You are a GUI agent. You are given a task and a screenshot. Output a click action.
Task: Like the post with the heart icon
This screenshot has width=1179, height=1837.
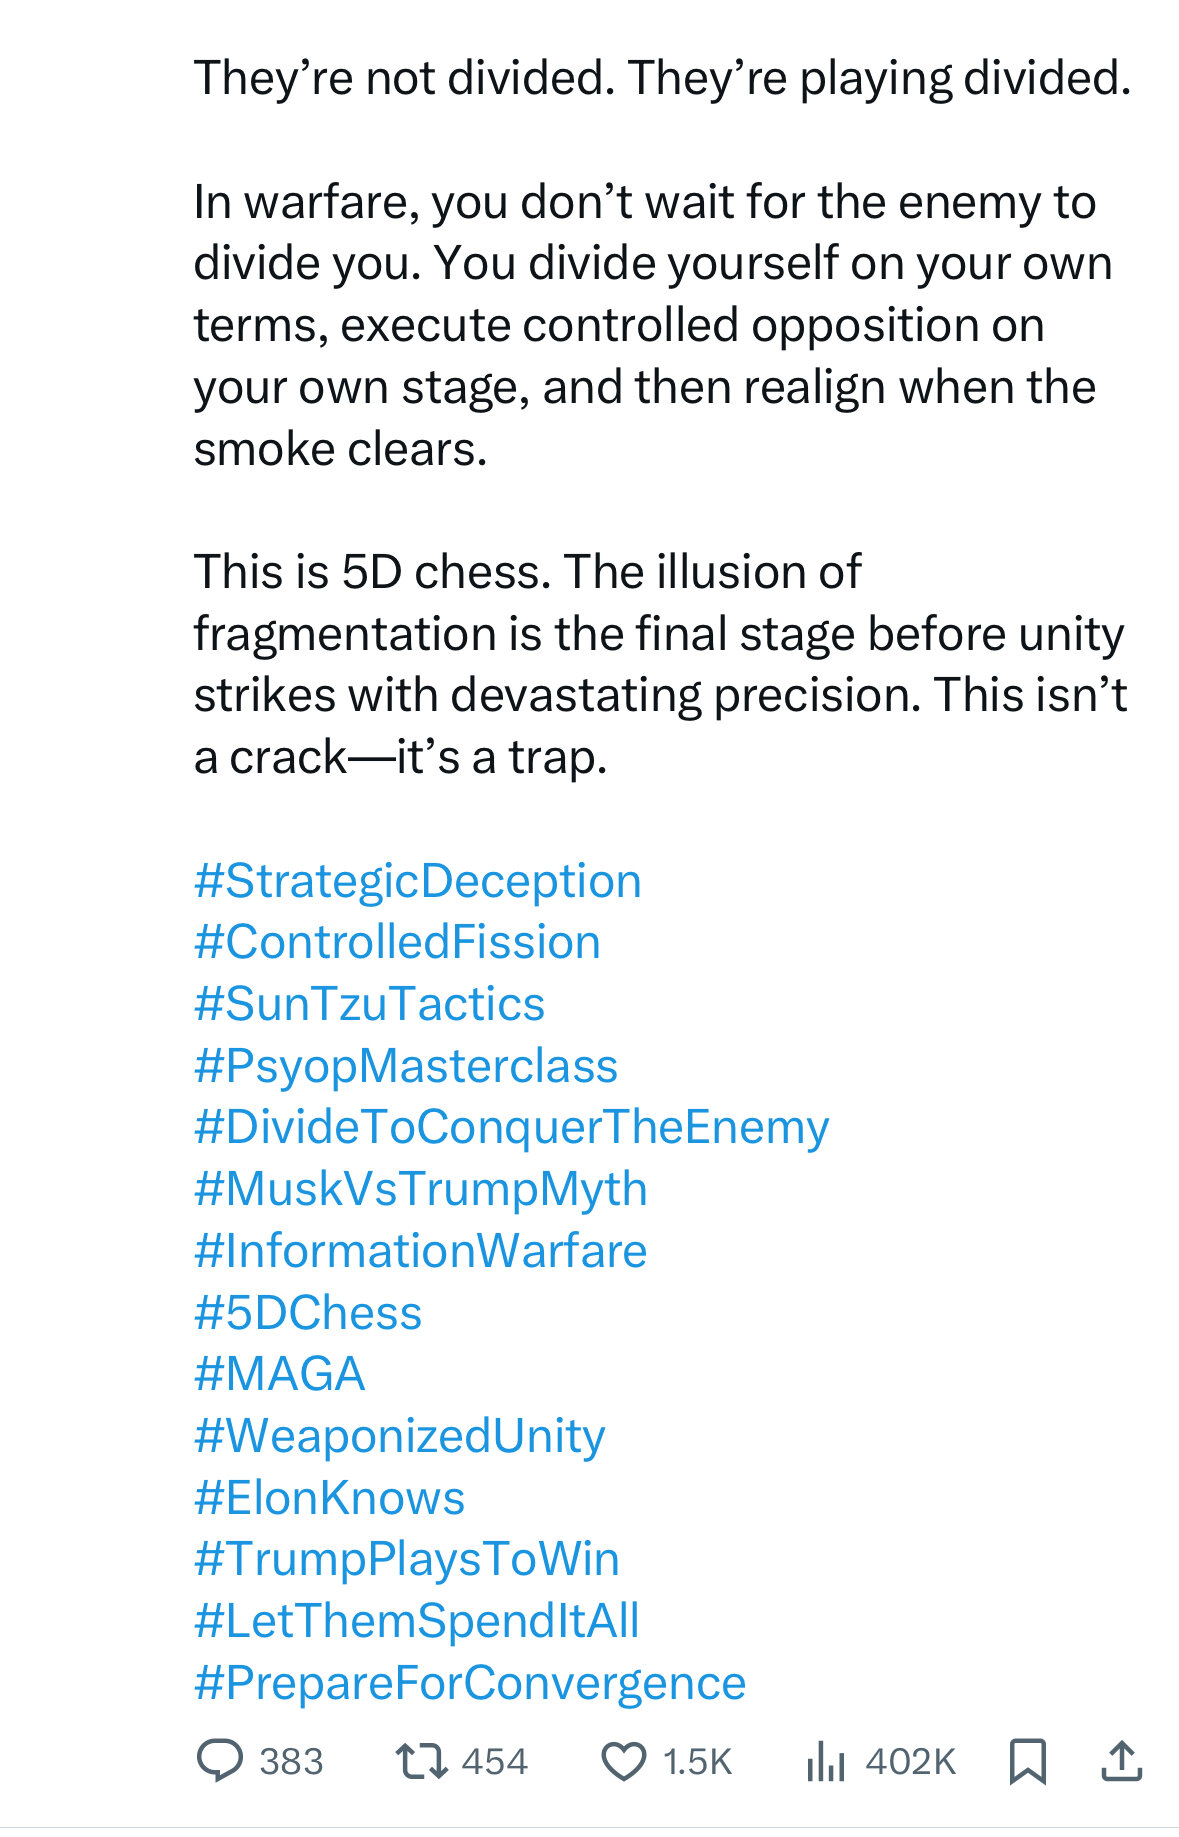[x=624, y=1761]
